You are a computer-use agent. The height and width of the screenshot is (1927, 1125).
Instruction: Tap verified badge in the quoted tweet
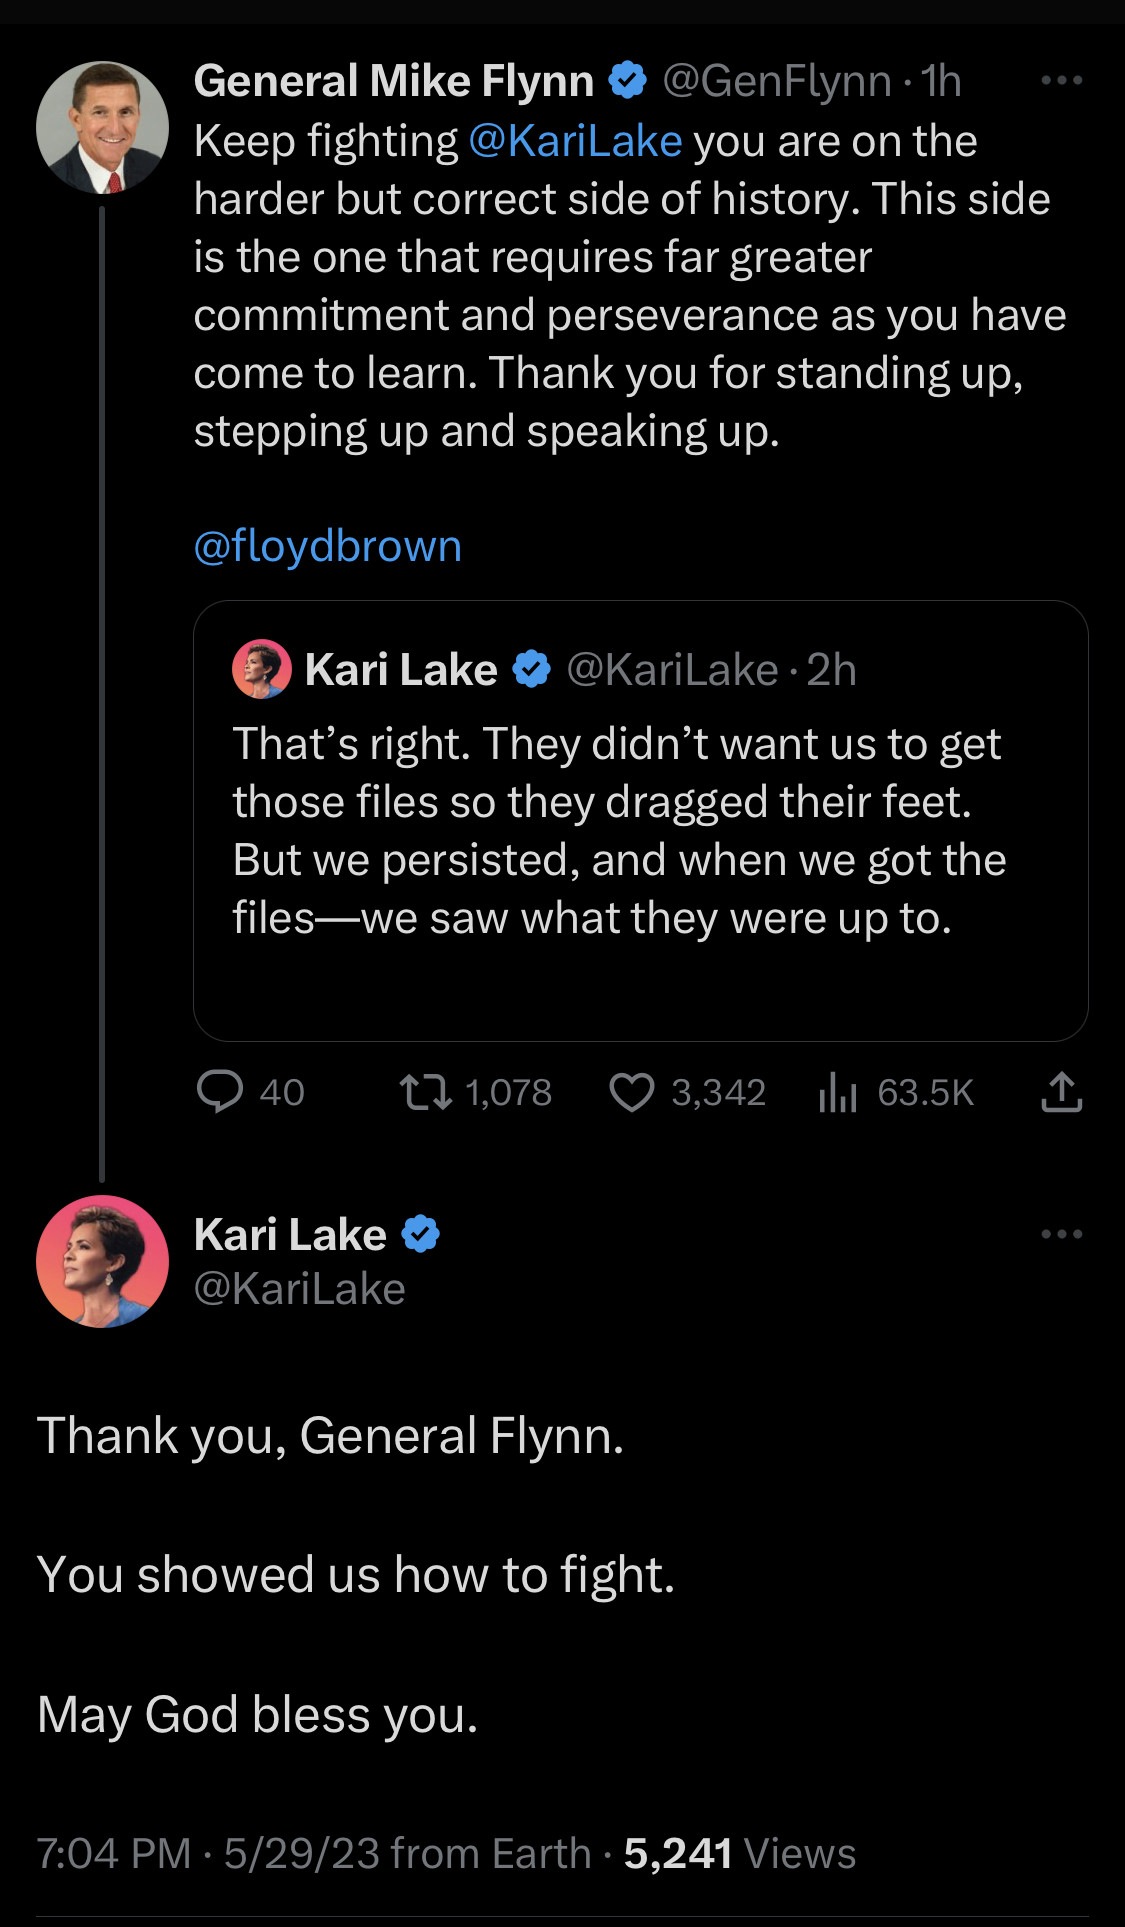click(x=531, y=669)
